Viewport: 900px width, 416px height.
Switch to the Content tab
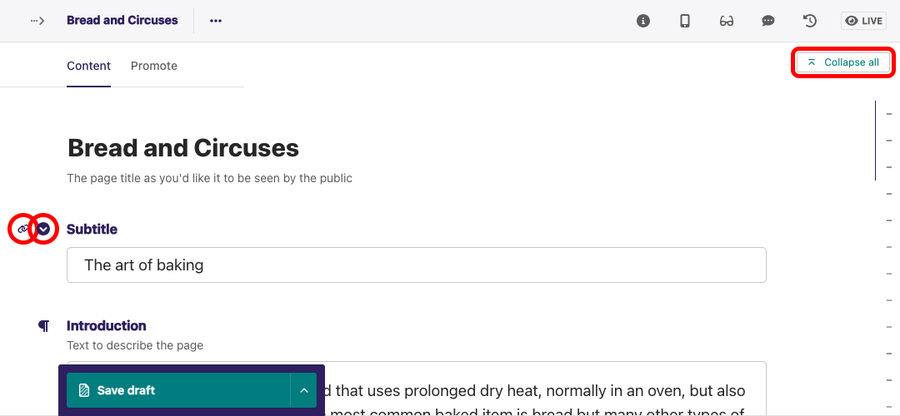88,66
